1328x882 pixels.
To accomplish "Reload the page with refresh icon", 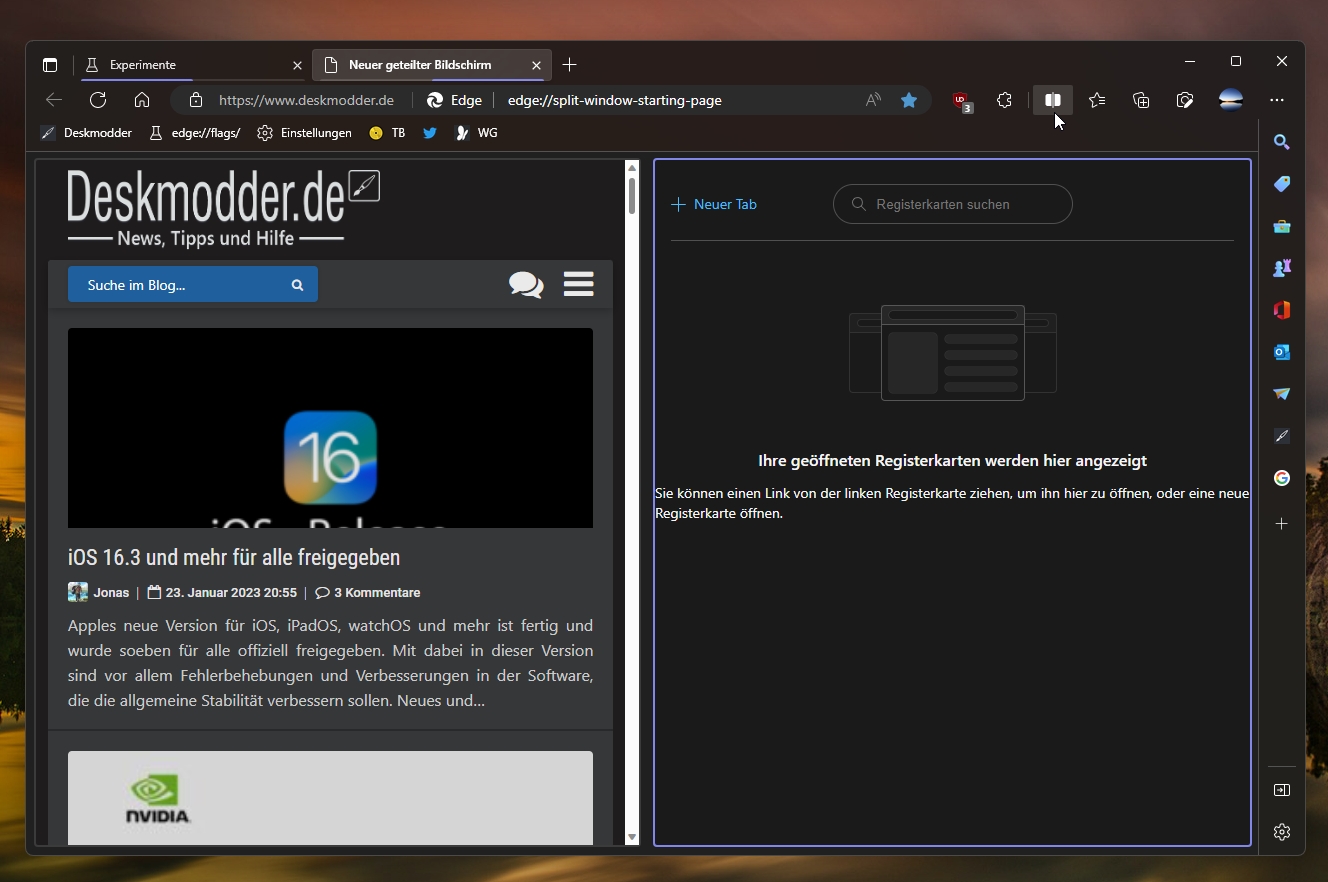I will [98, 100].
